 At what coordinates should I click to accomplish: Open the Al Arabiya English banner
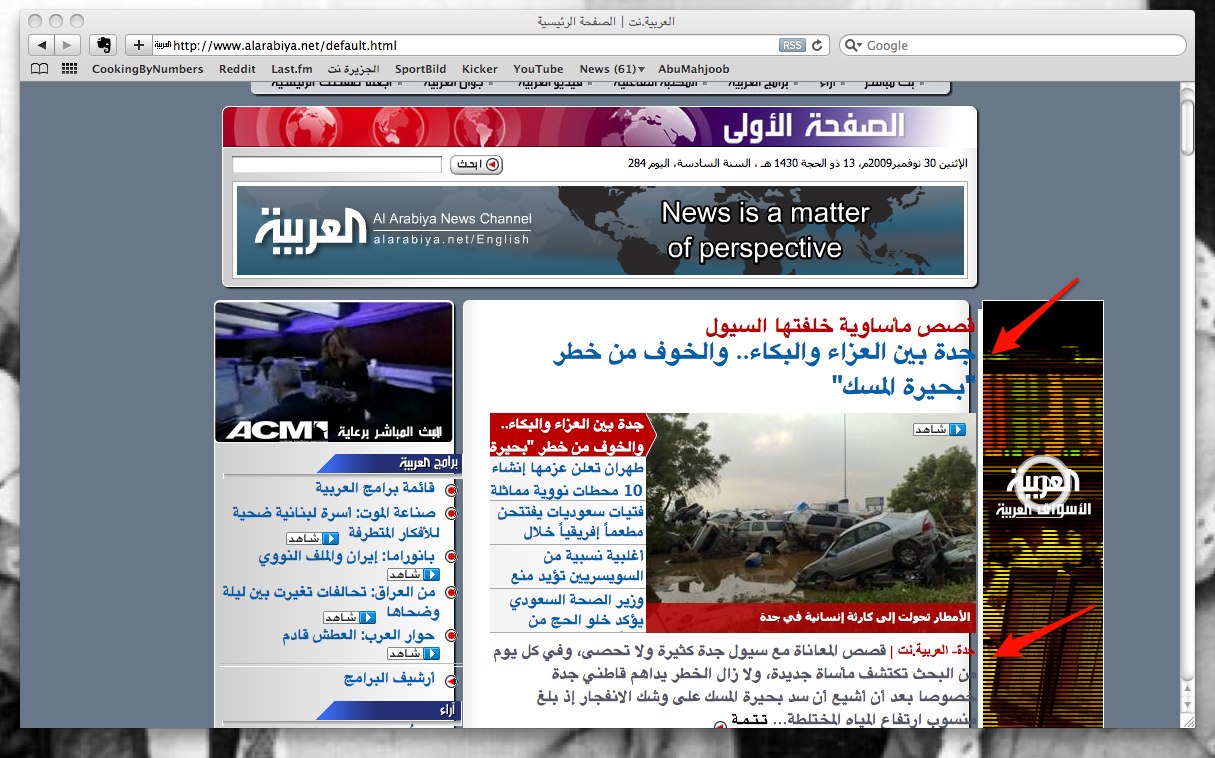click(600, 230)
